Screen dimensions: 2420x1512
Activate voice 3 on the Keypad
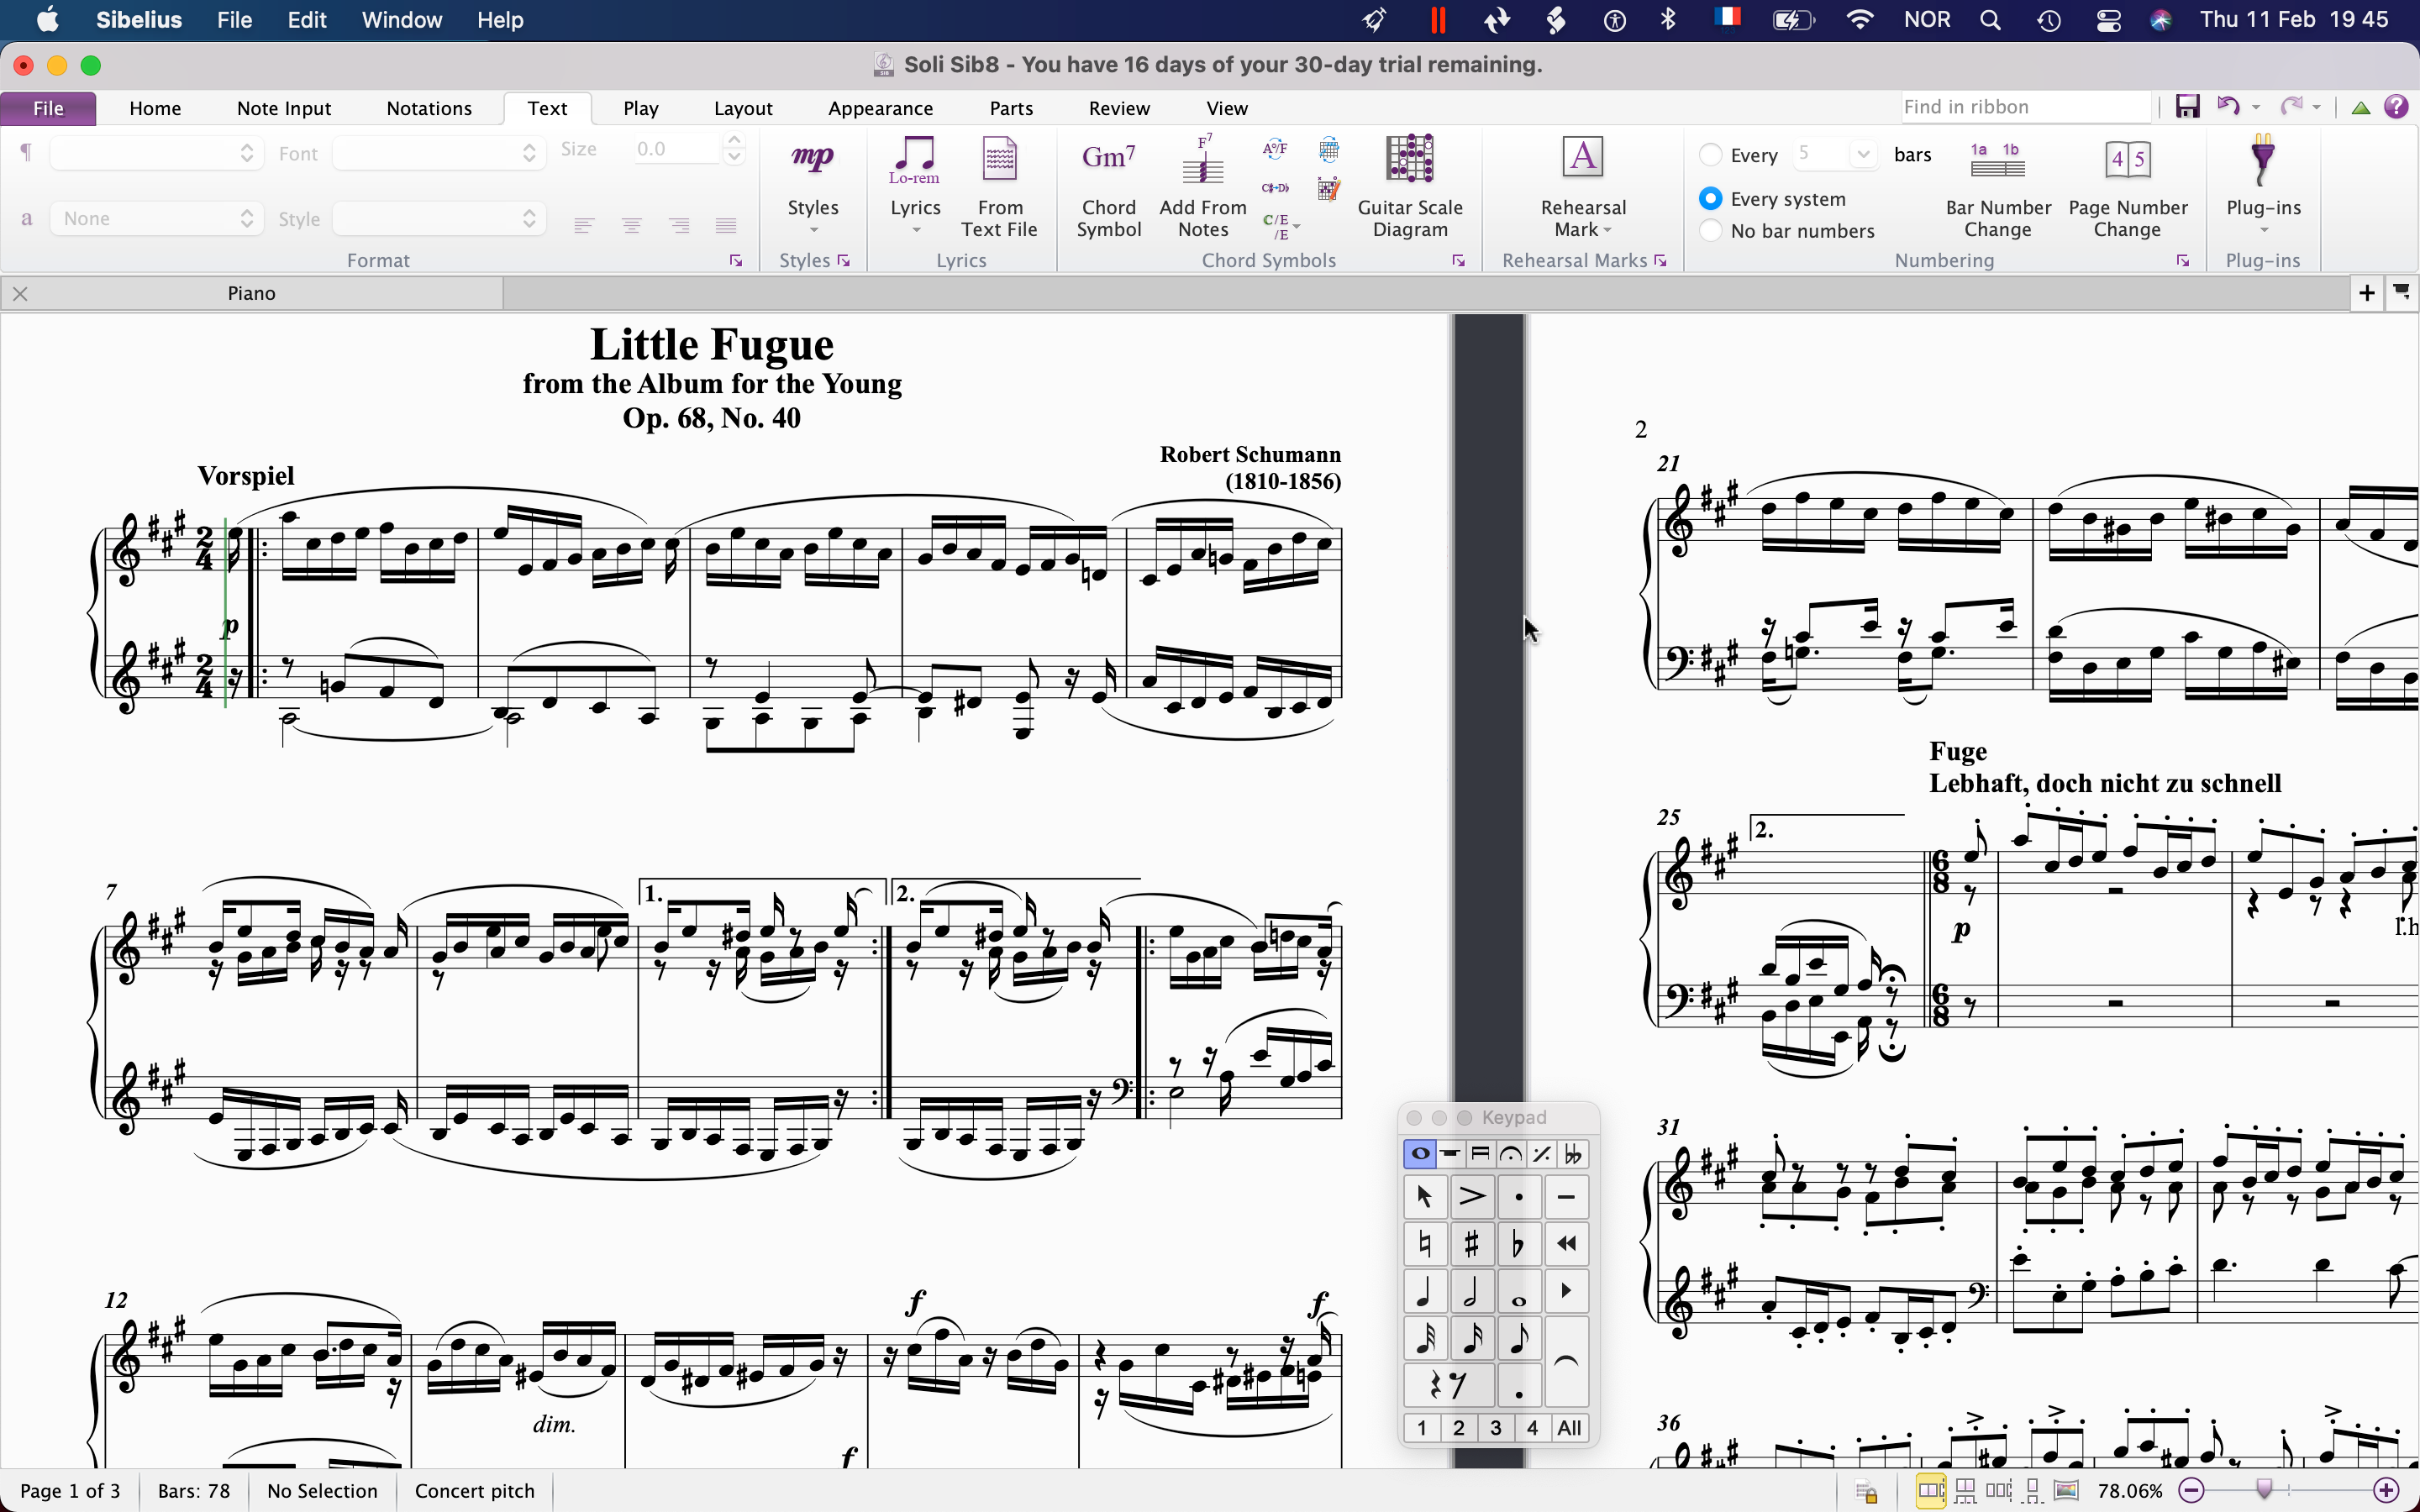pyautogui.click(x=1495, y=1428)
